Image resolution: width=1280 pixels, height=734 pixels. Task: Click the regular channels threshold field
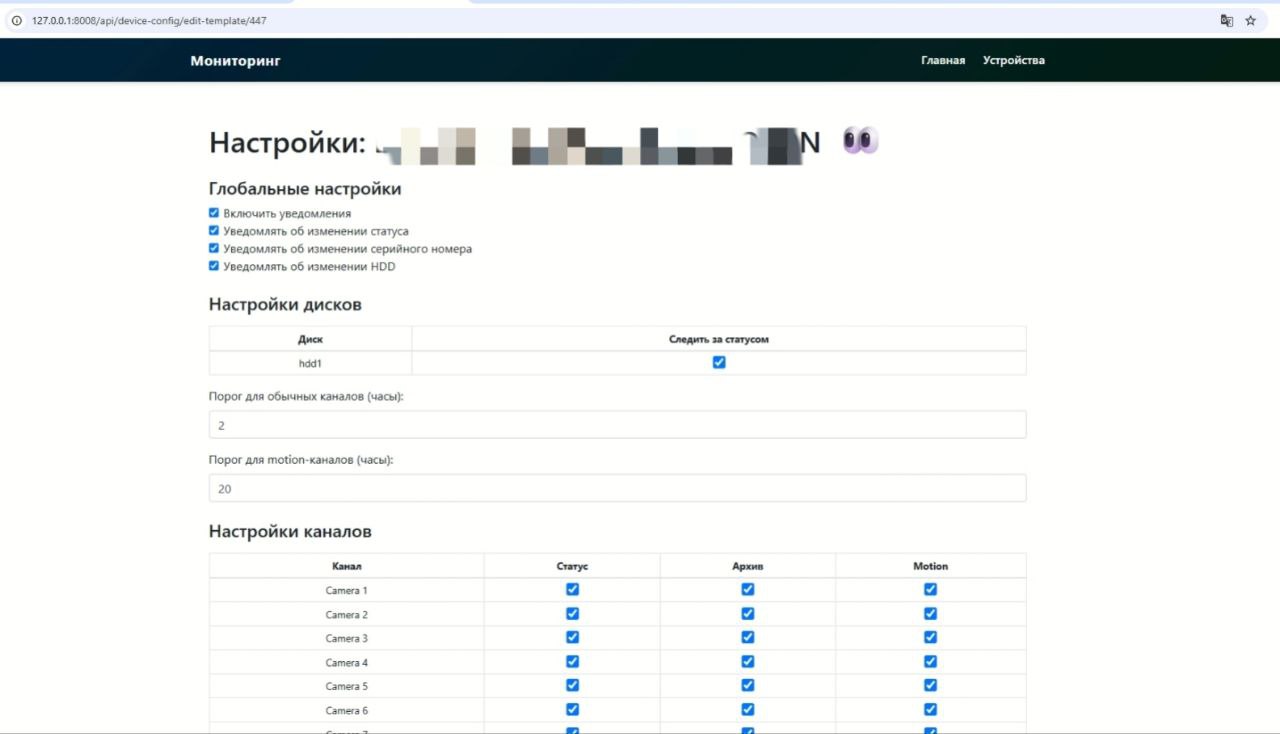point(617,425)
